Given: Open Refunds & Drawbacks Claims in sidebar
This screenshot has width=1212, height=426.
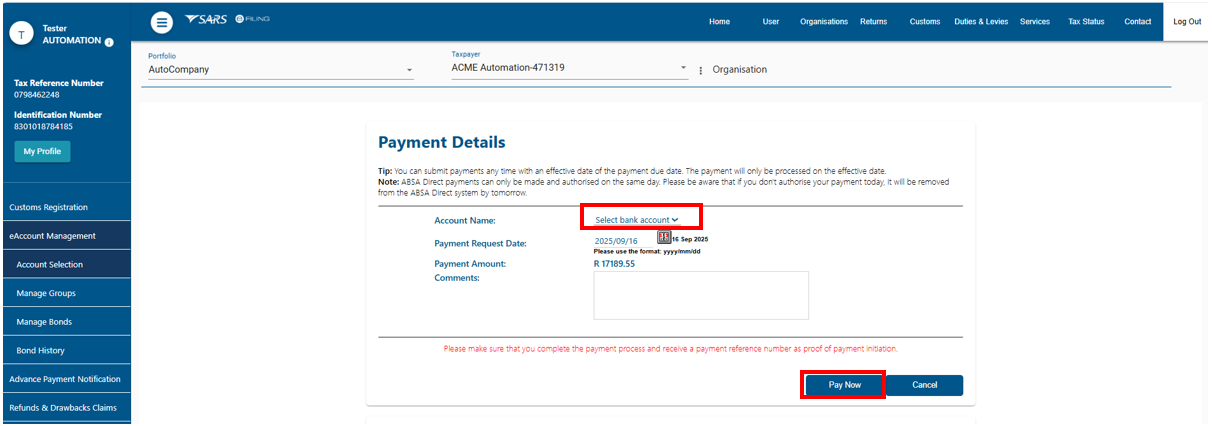Looking at the screenshot, I should pyautogui.click(x=63, y=408).
